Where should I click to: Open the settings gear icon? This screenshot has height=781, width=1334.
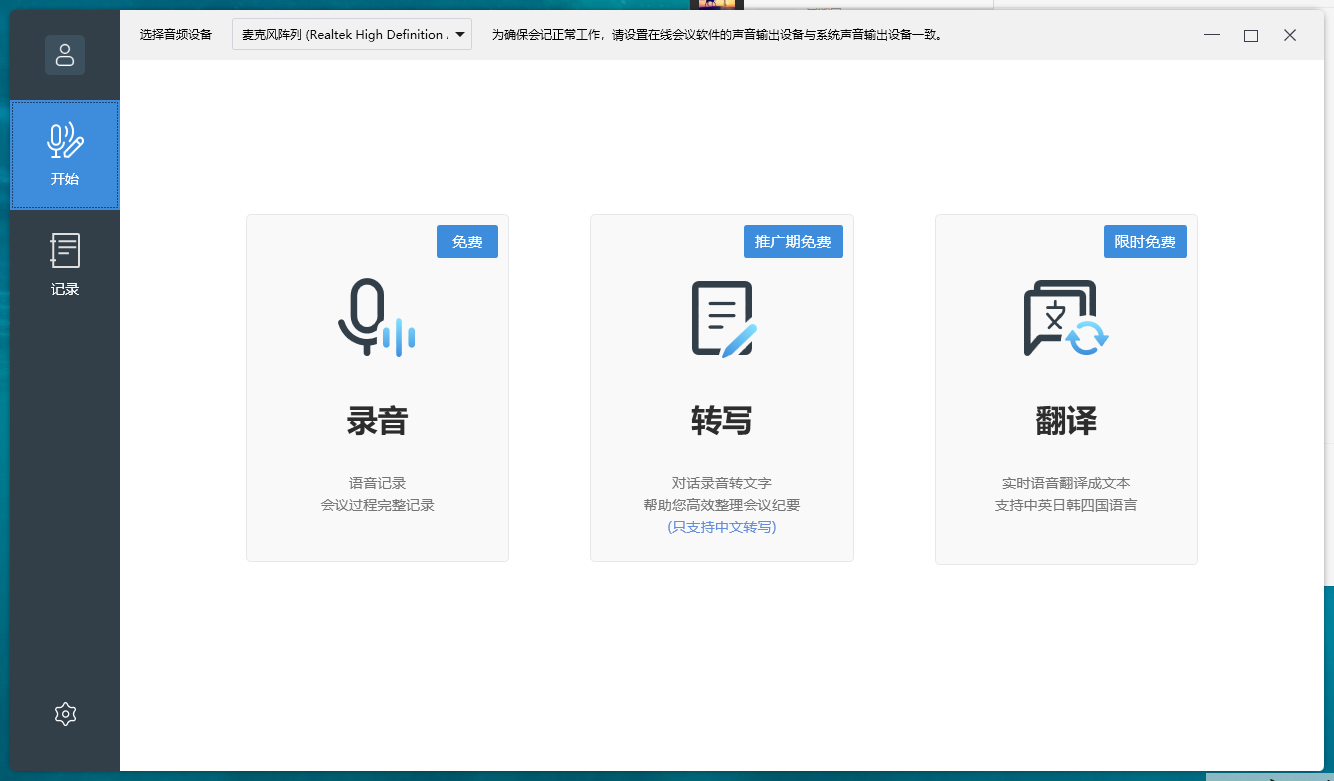pyautogui.click(x=64, y=713)
